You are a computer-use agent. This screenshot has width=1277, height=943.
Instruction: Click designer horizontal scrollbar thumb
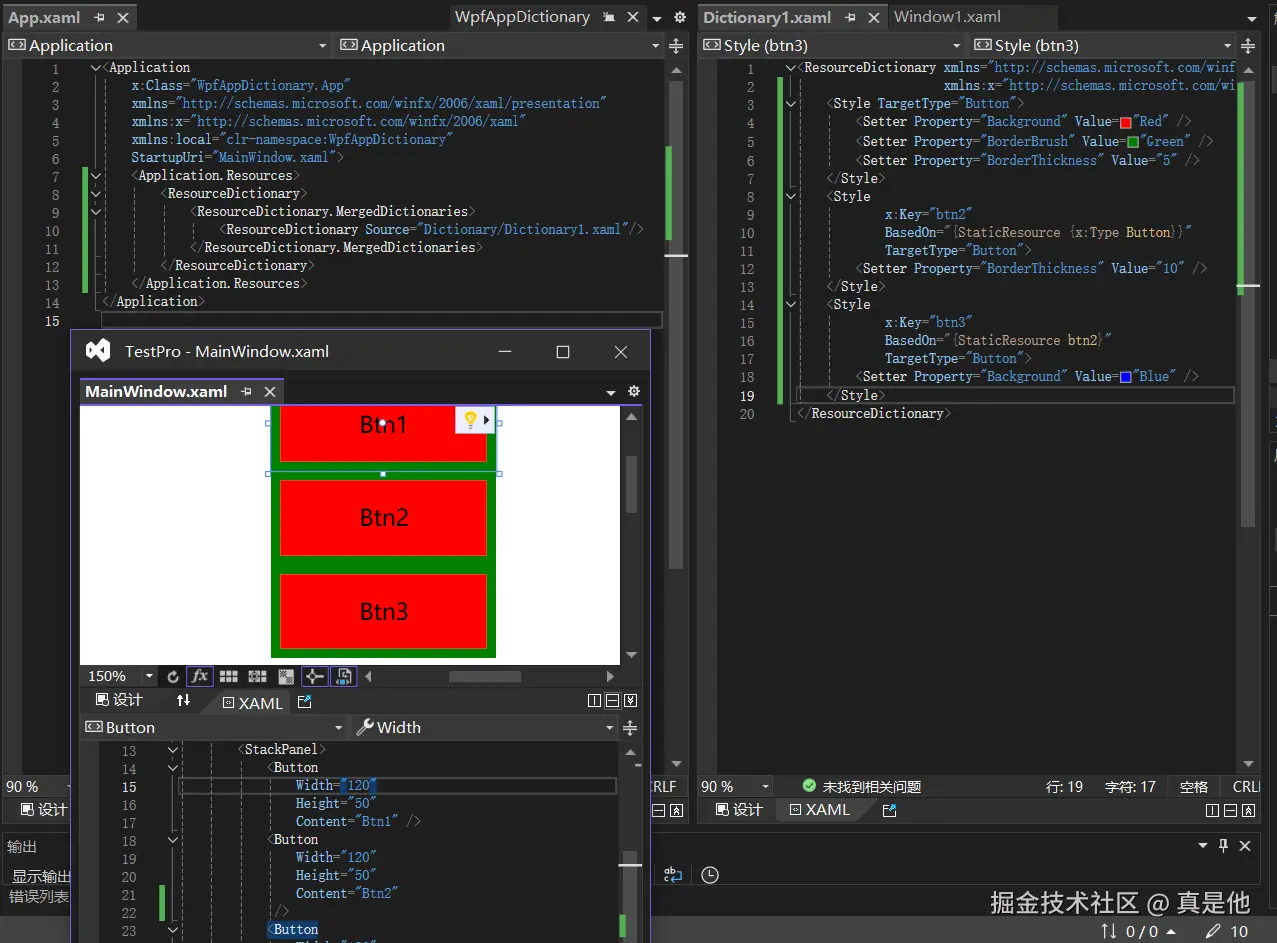click(x=485, y=677)
